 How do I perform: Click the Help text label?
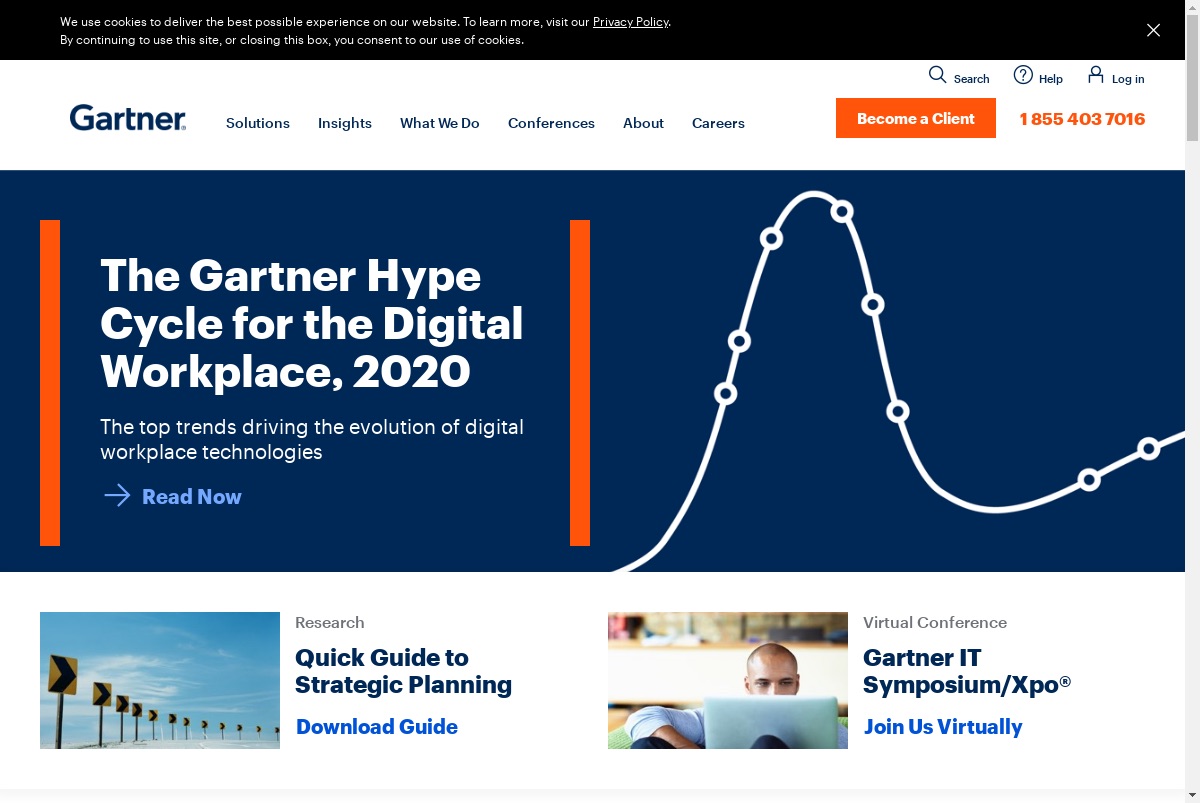pos(1051,79)
